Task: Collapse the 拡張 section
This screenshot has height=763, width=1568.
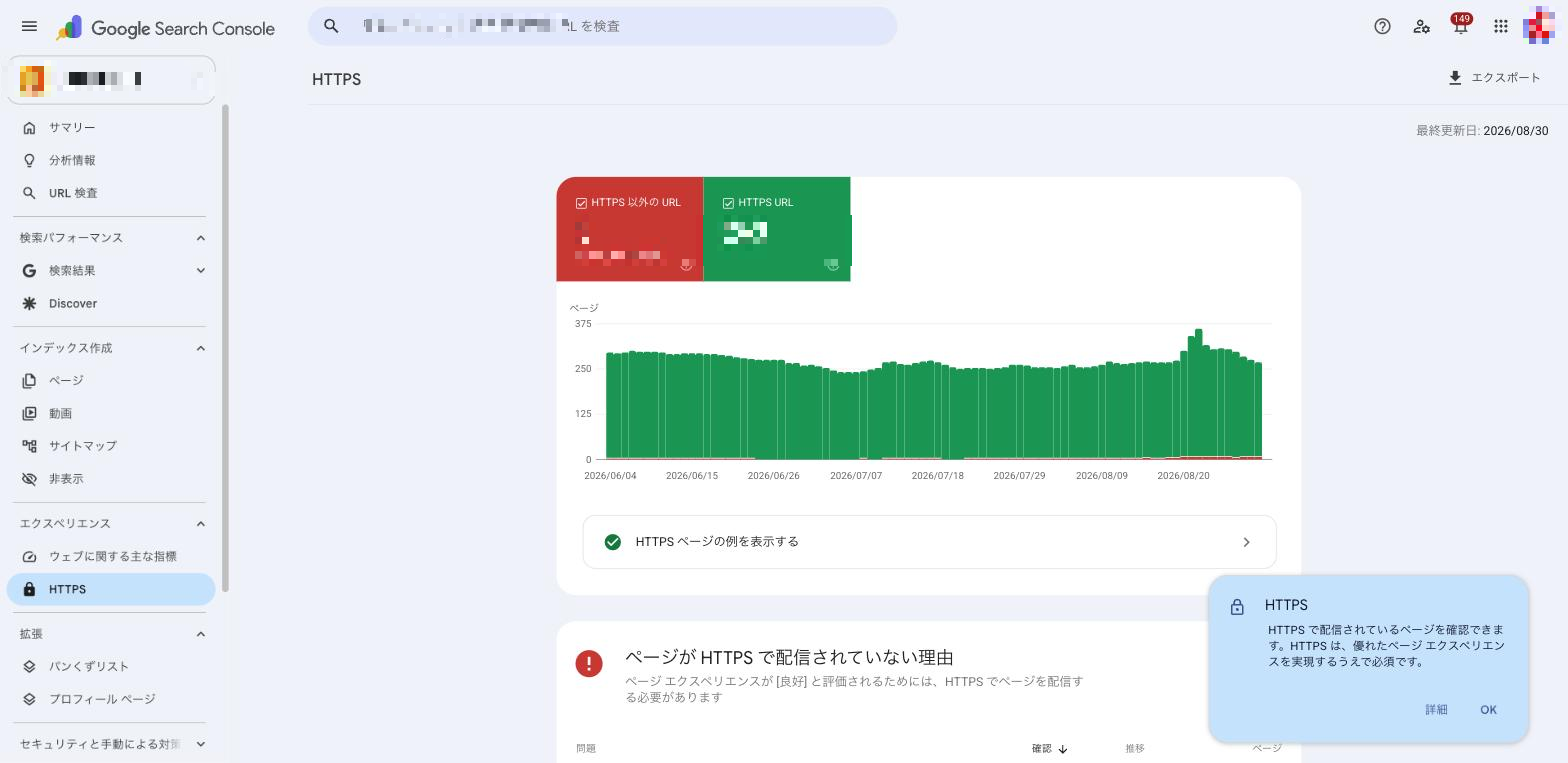Action: pos(201,634)
